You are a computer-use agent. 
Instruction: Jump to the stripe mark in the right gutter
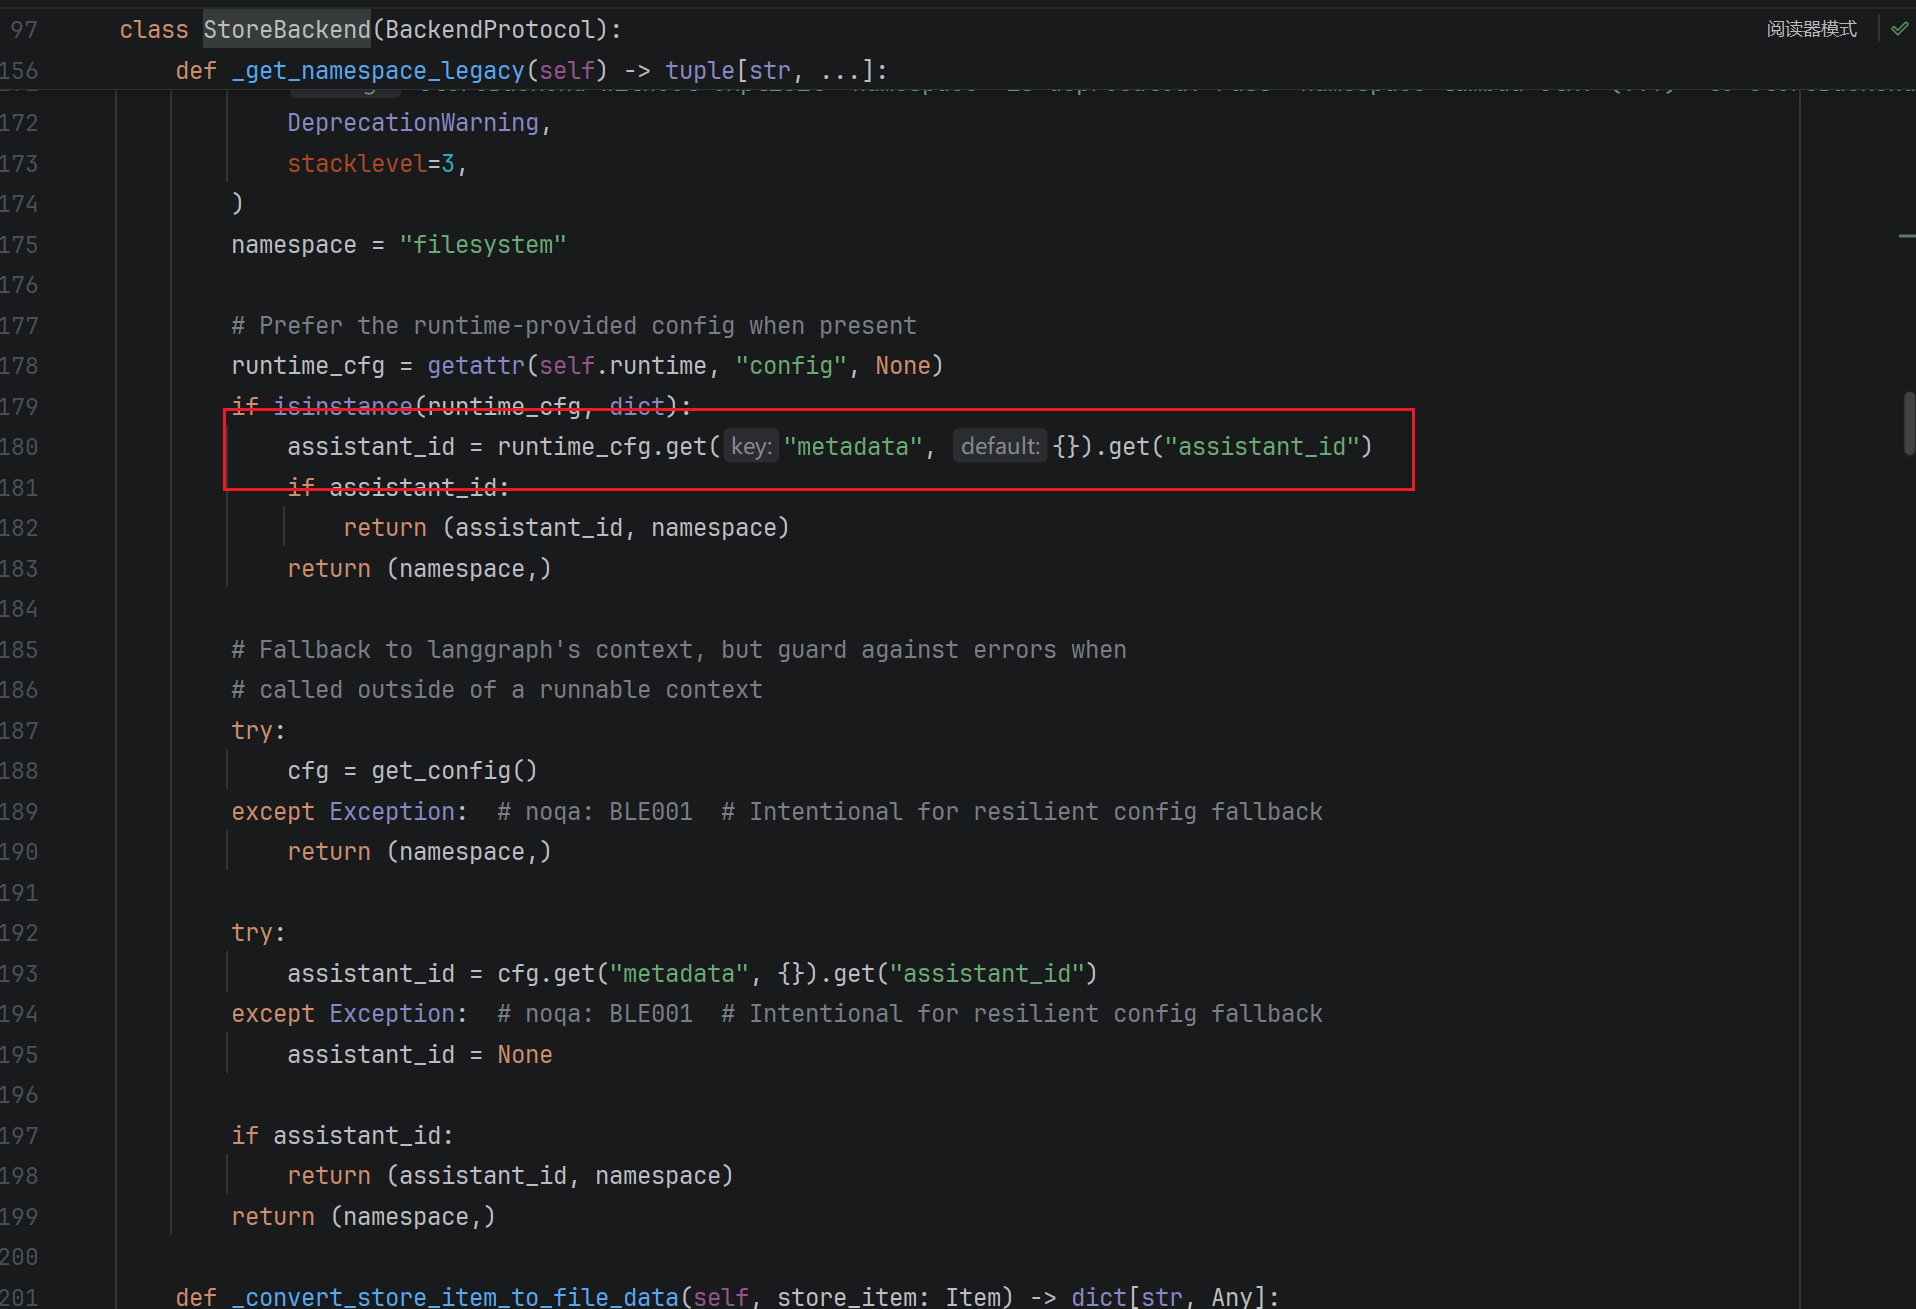point(1906,236)
